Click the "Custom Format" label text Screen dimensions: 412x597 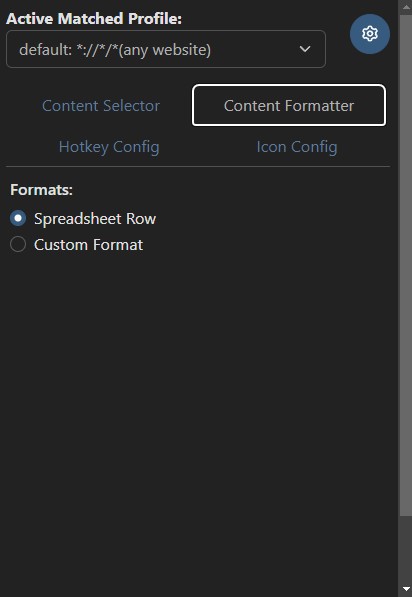pos(88,244)
